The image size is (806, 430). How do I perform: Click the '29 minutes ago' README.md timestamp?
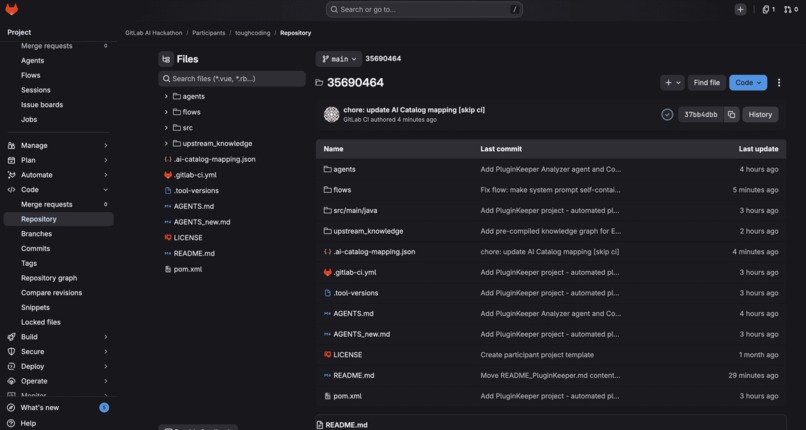coord(753,376)
